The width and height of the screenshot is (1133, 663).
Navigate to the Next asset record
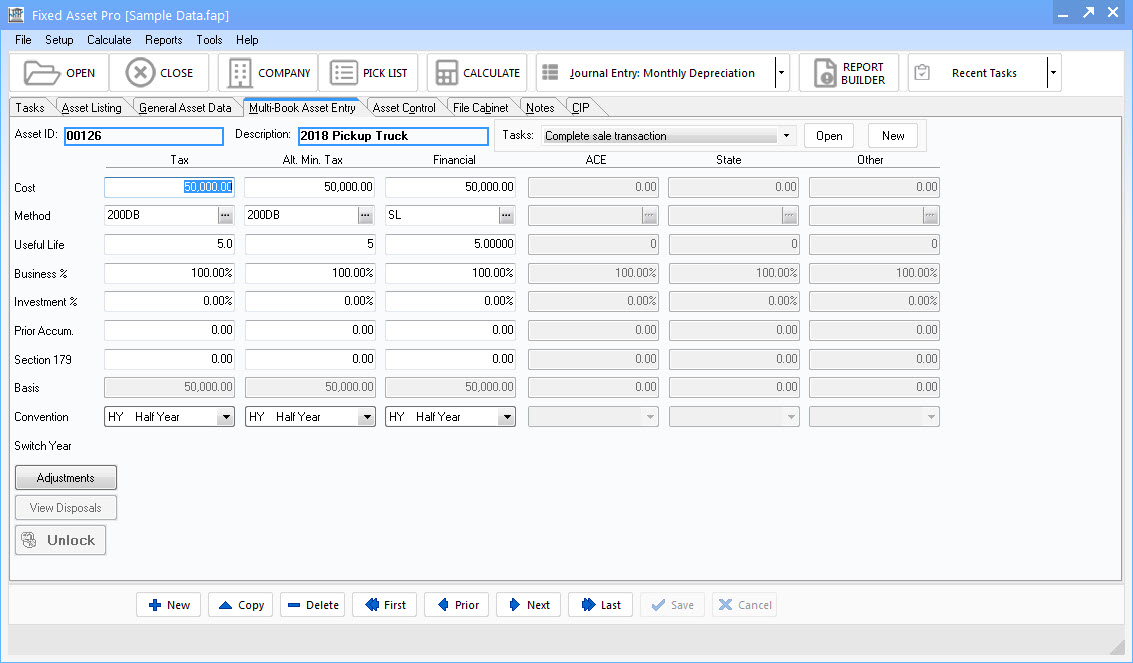pos(528,605)
